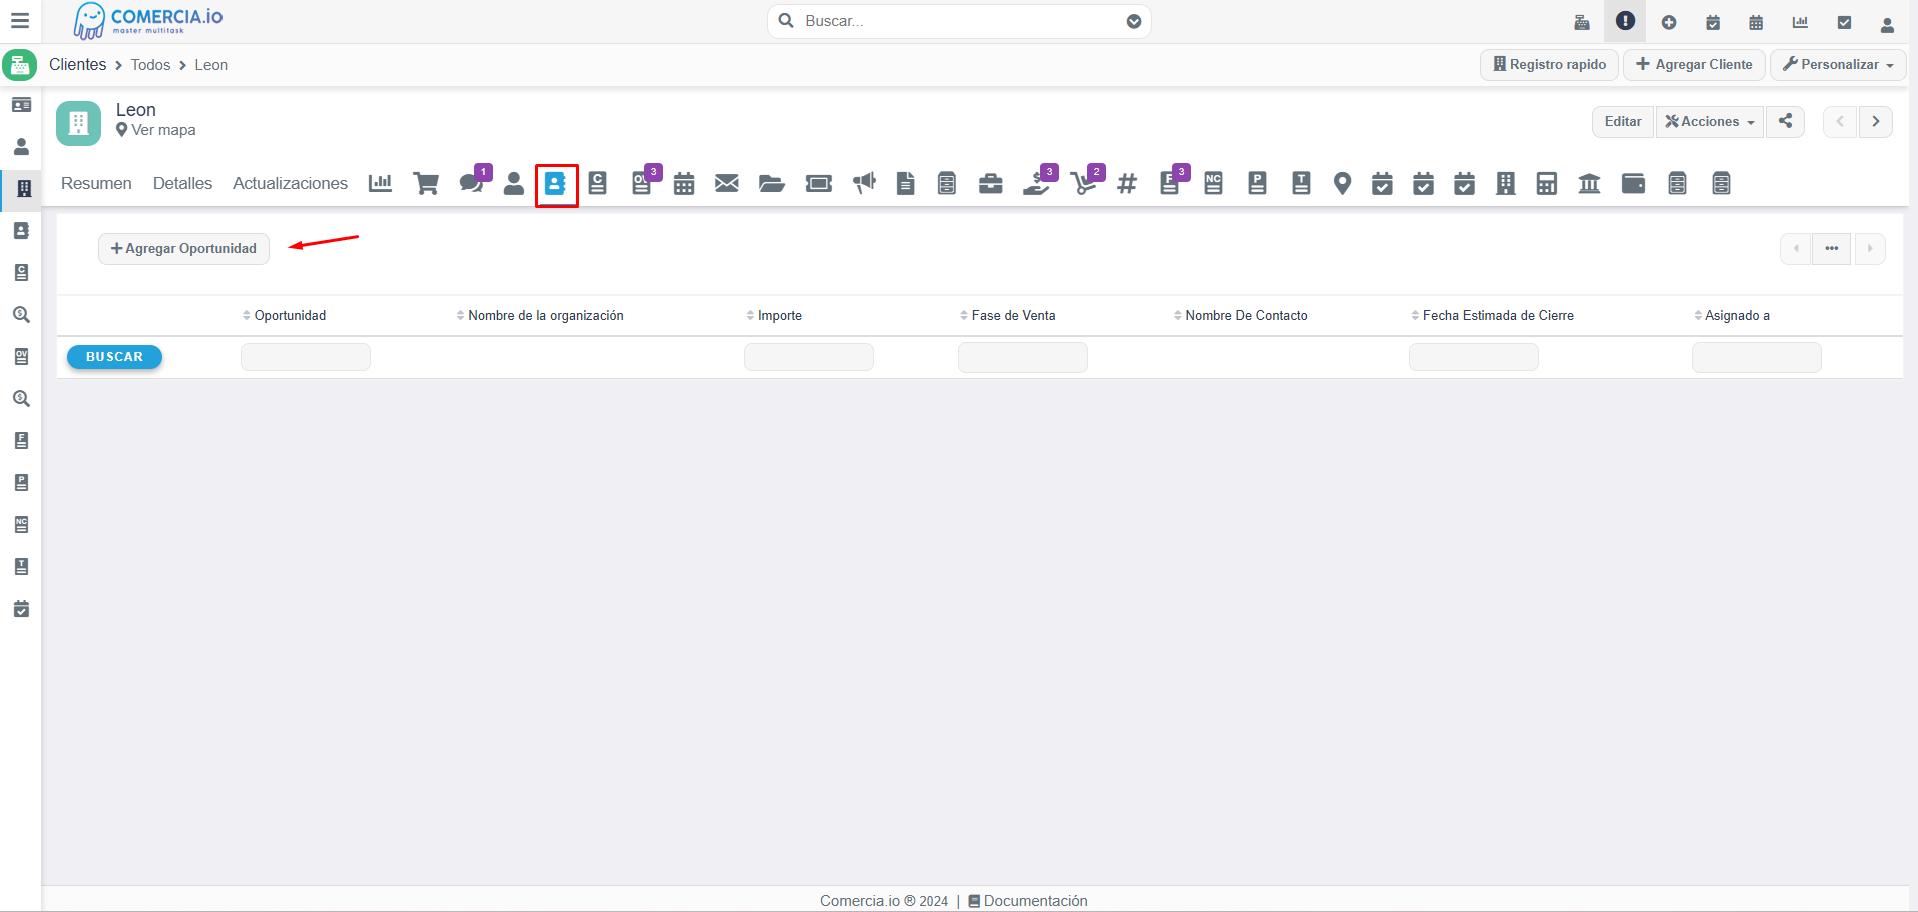Go to next client record arrow
1918x912 pixels.
pyautogui.click(x=1876, y=121)
